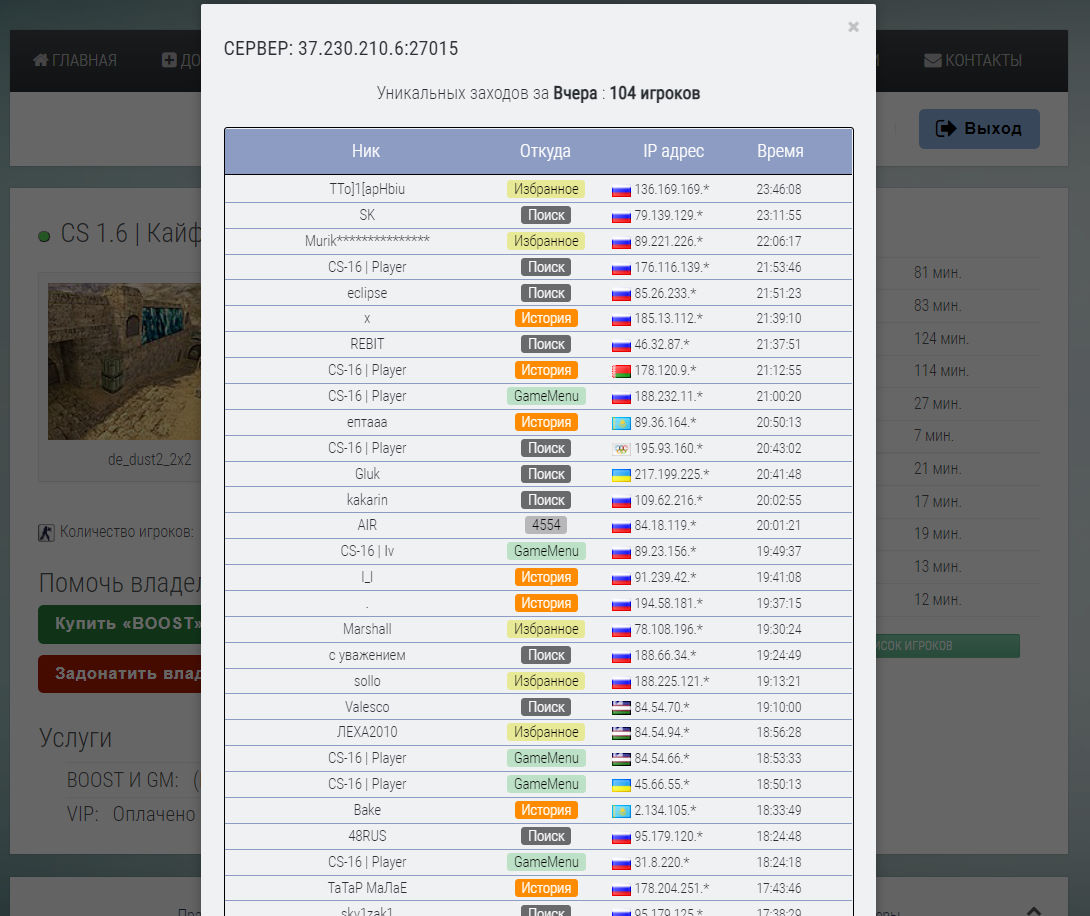Click the История badge for player x
The image size is (1090, 916).
point(546,318)
